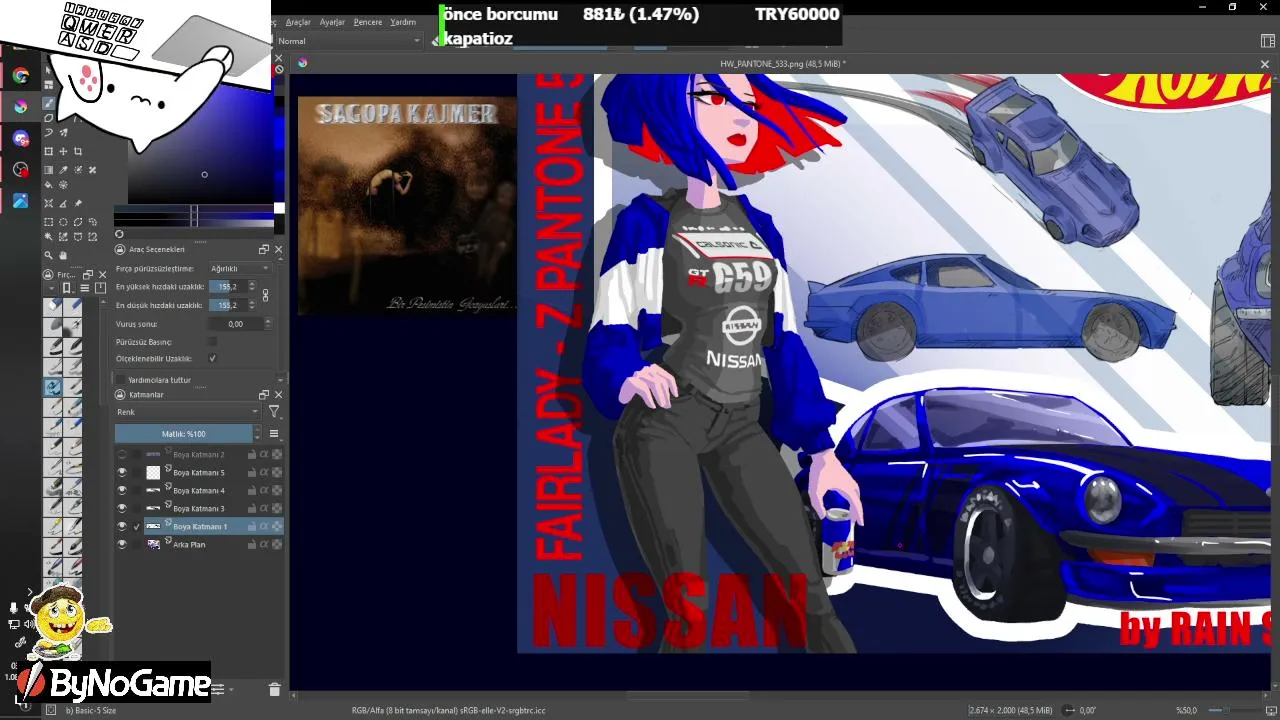This screenshot has height=720, width=1280.
Task: Select the Polygon tool in toolbox
Action: point(48,118)
